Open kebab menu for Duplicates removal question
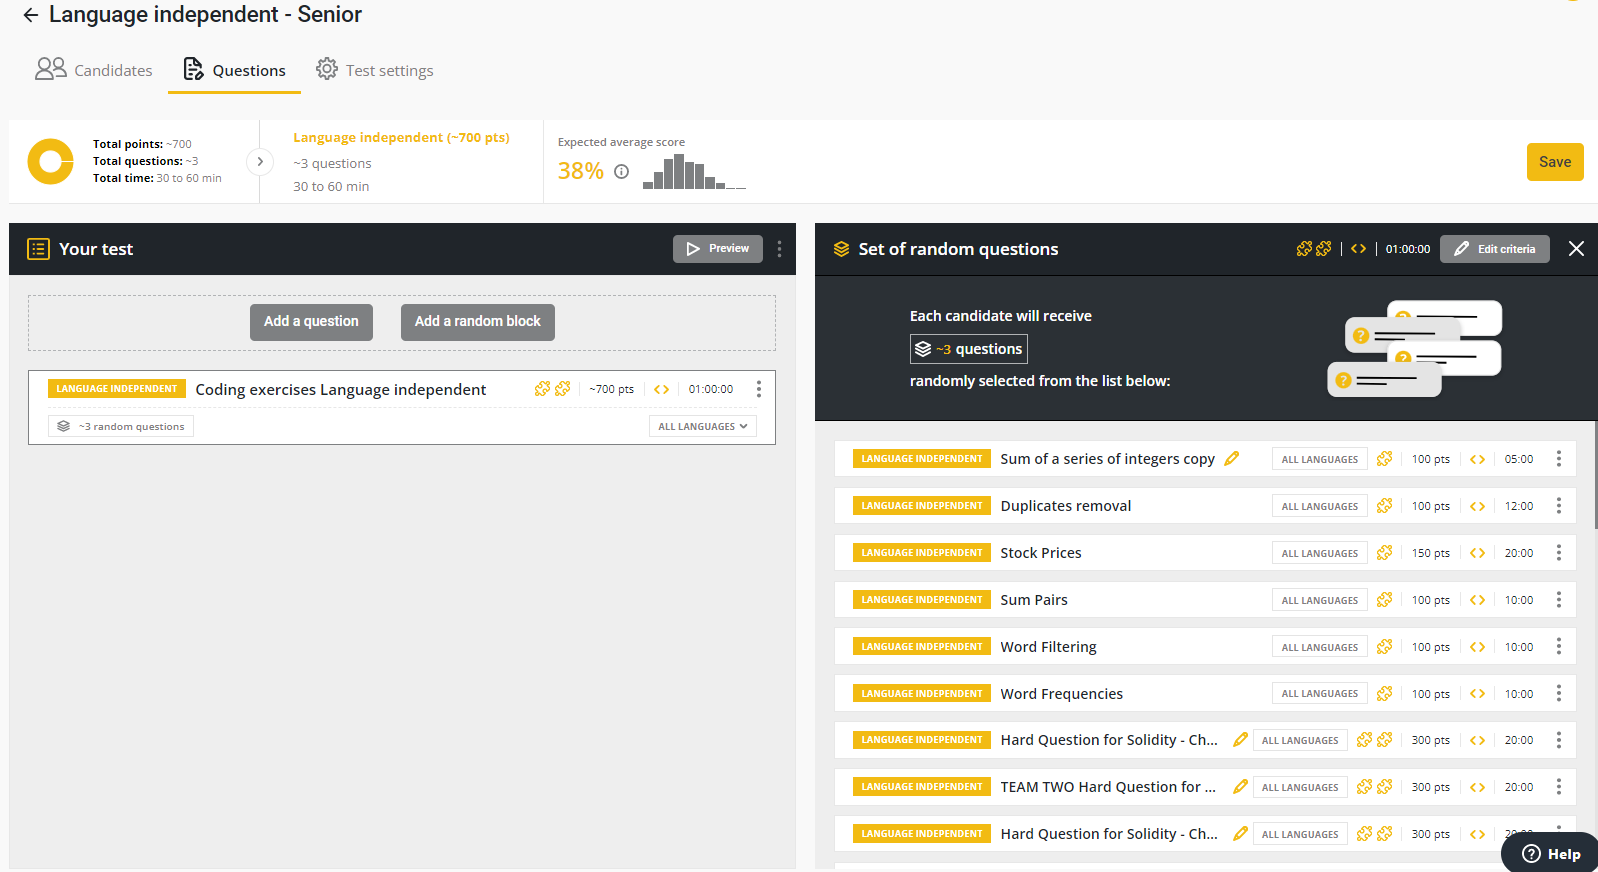 point(1558,506)
